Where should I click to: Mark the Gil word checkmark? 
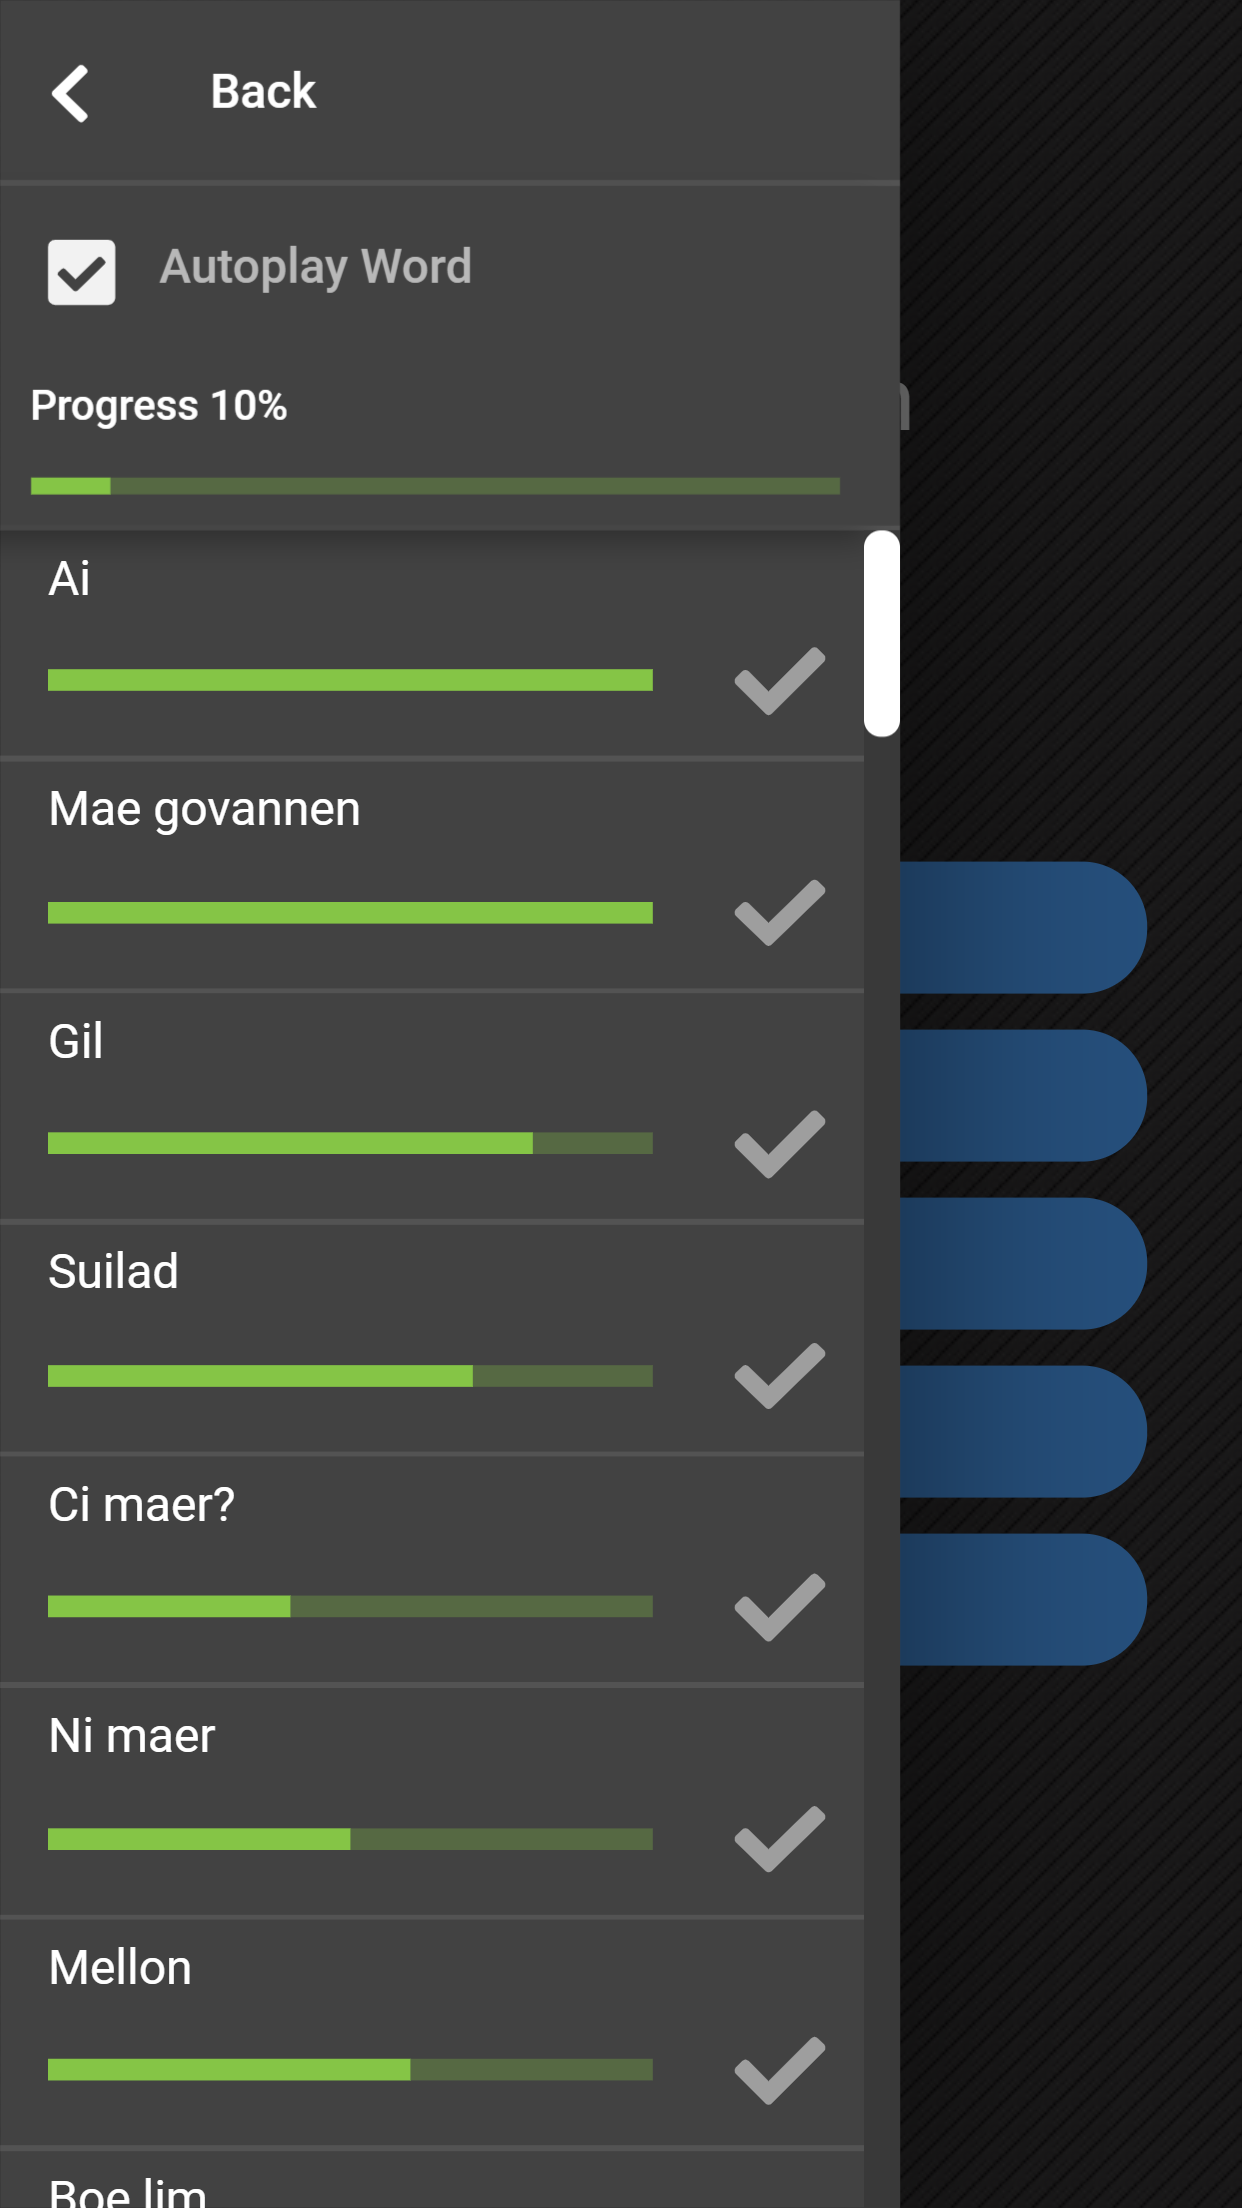(x=779, y=1144)
